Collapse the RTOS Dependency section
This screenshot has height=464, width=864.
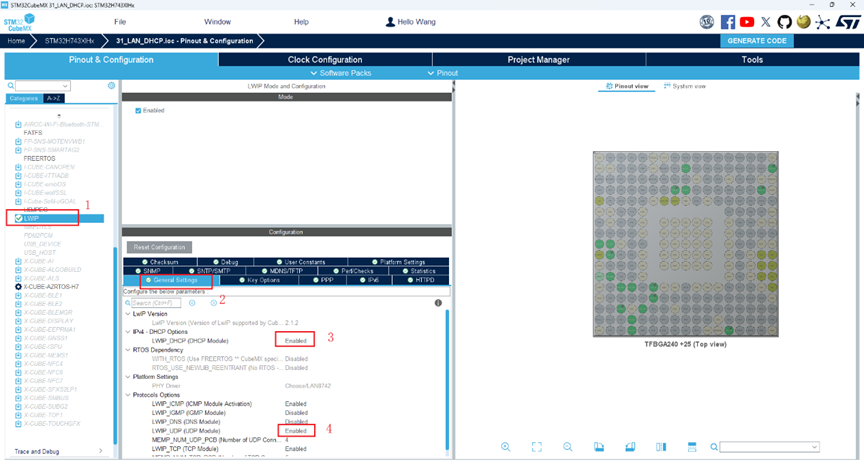pyautogui.click(x=128, y=350)
